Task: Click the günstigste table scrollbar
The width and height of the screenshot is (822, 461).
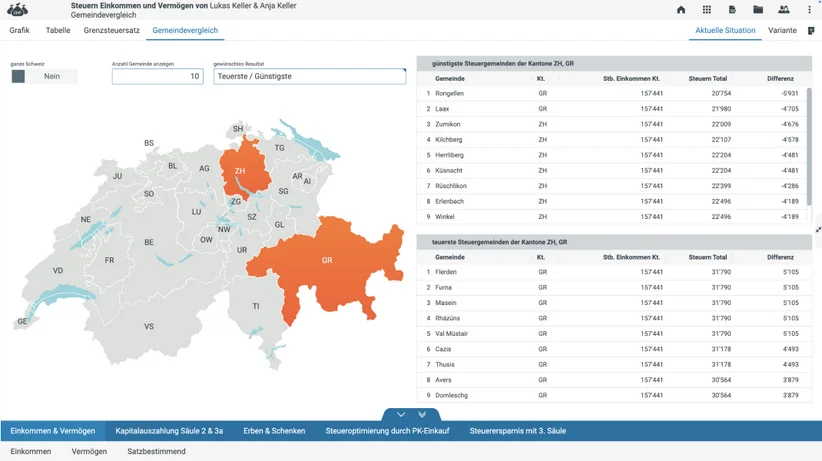Action: 809,147
